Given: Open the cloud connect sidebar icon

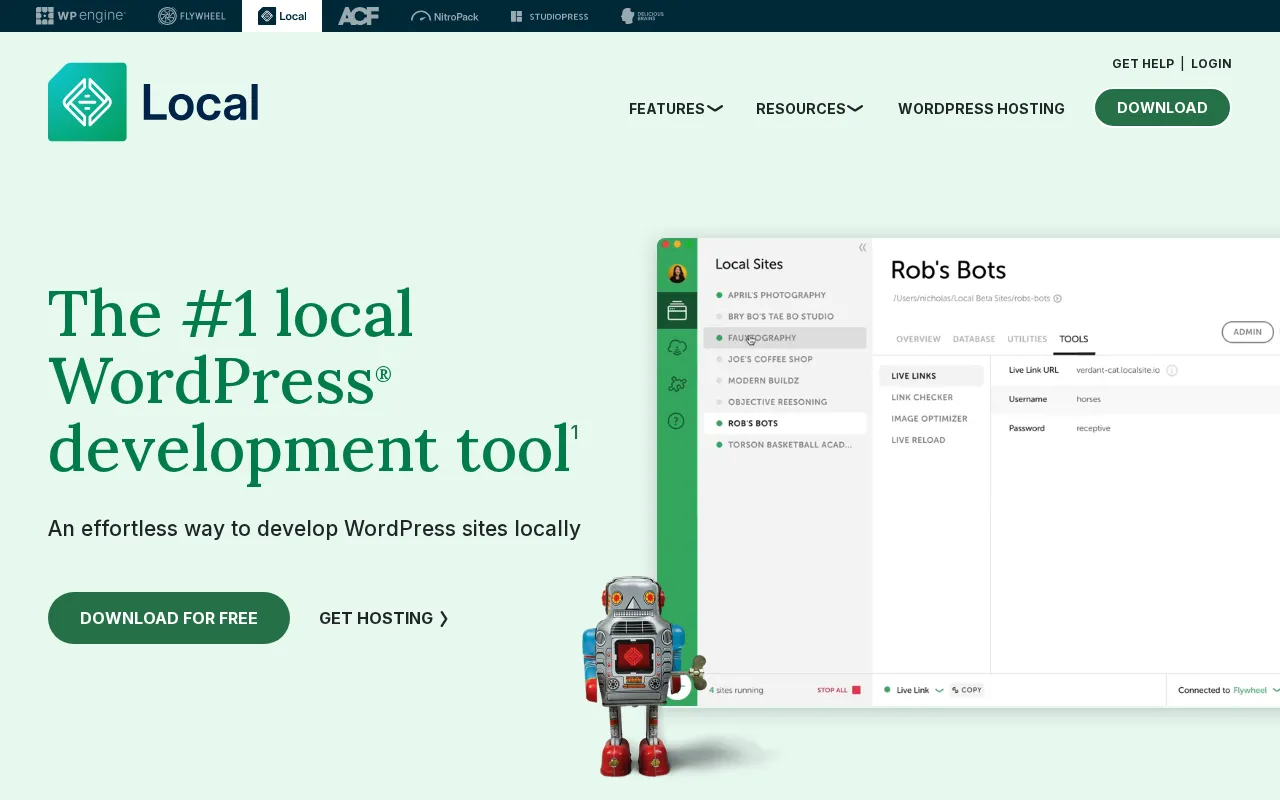Looking at the screenshot, I should click(677, 347).
